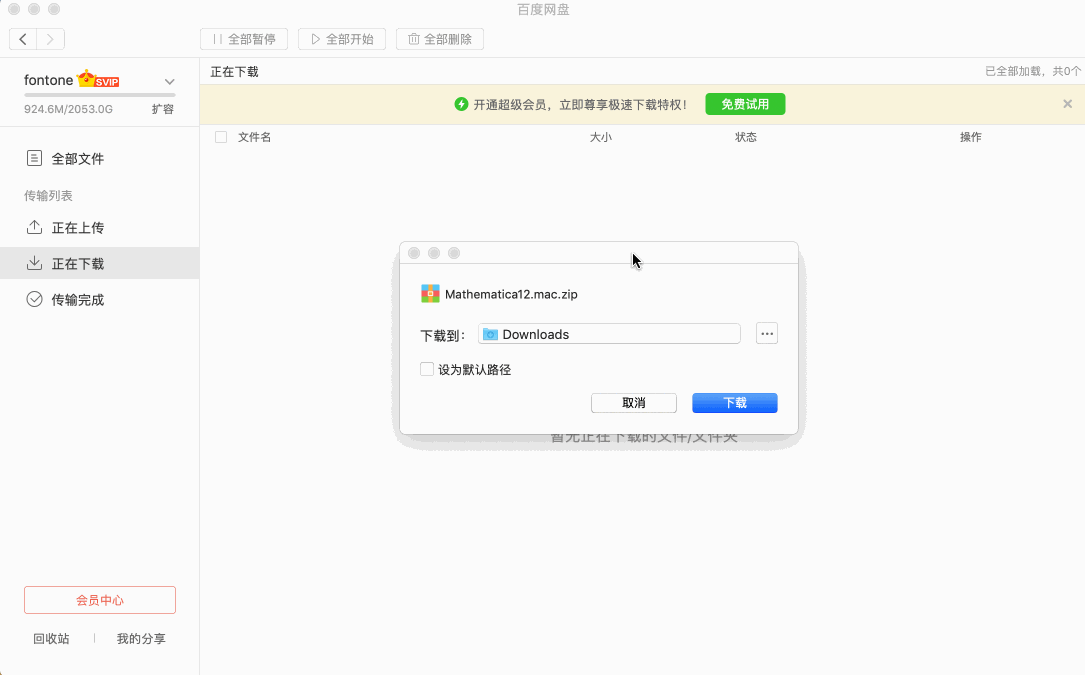Go forward with the right arrow button

(x=51, y=39)
